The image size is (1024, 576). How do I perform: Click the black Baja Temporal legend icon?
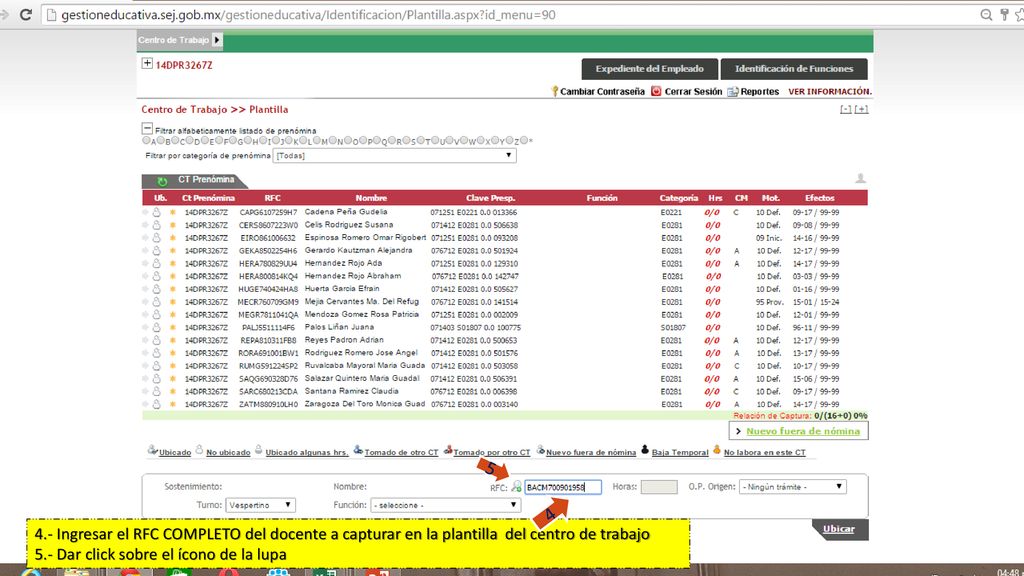click(645, 449)
